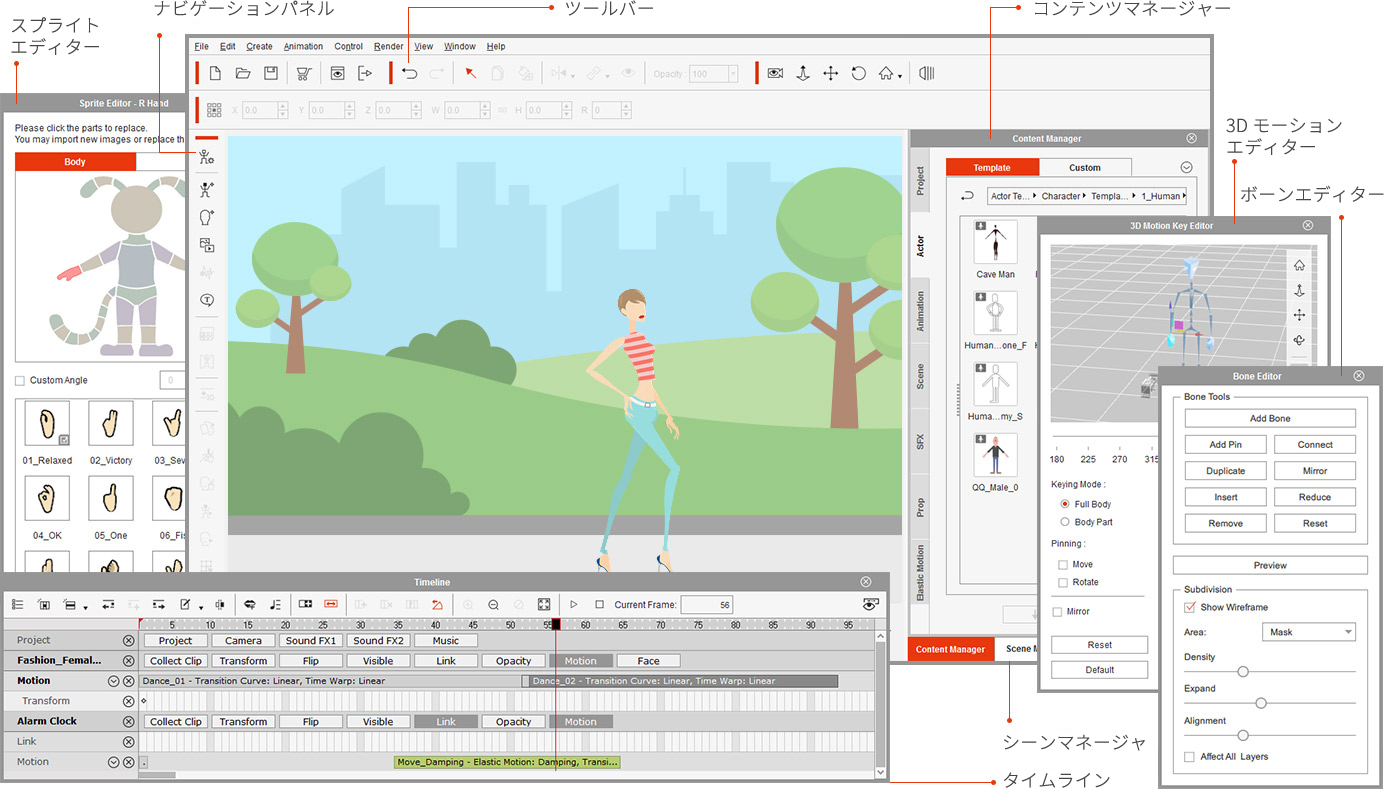Switch to the Custom tab in Content Manager

click(x=1084, y=167)
